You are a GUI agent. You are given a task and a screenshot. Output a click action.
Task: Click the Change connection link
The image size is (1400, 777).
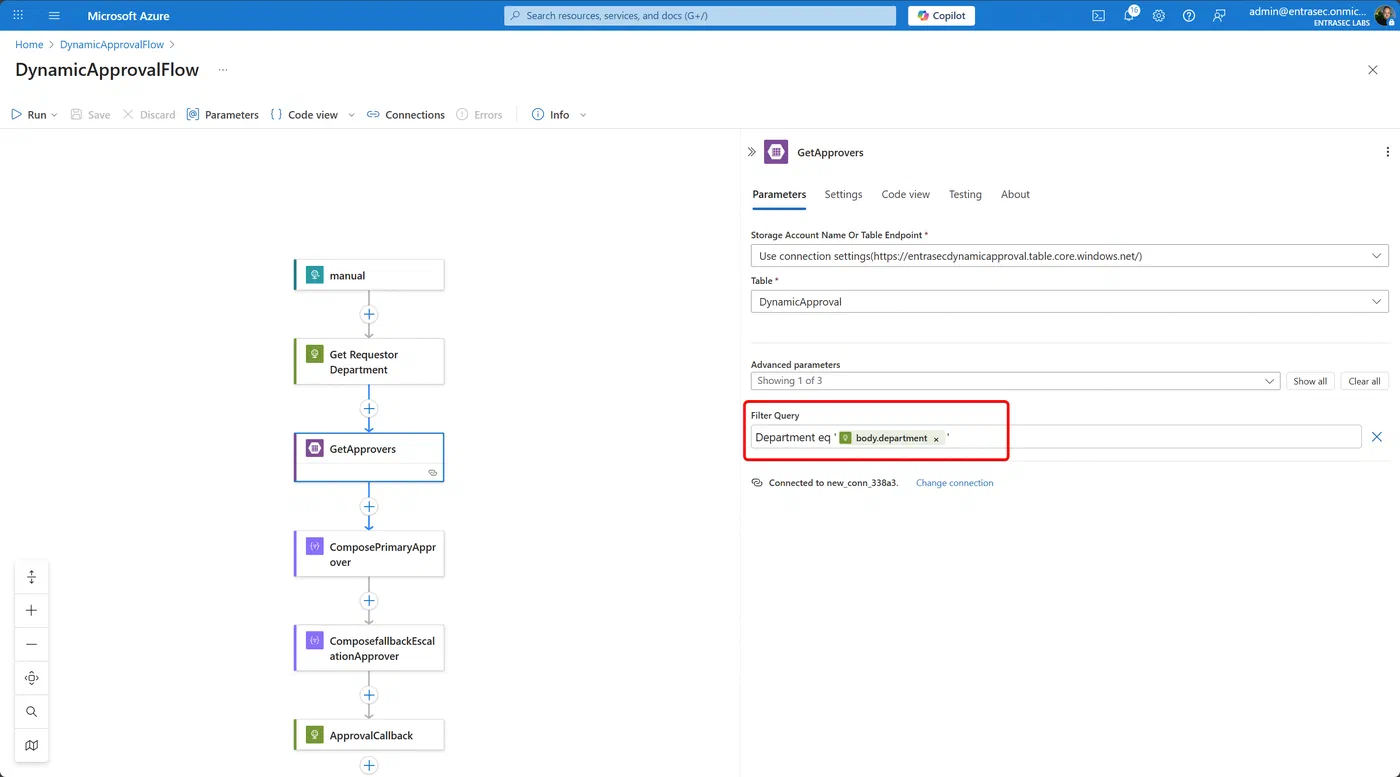tap(954, 483)
